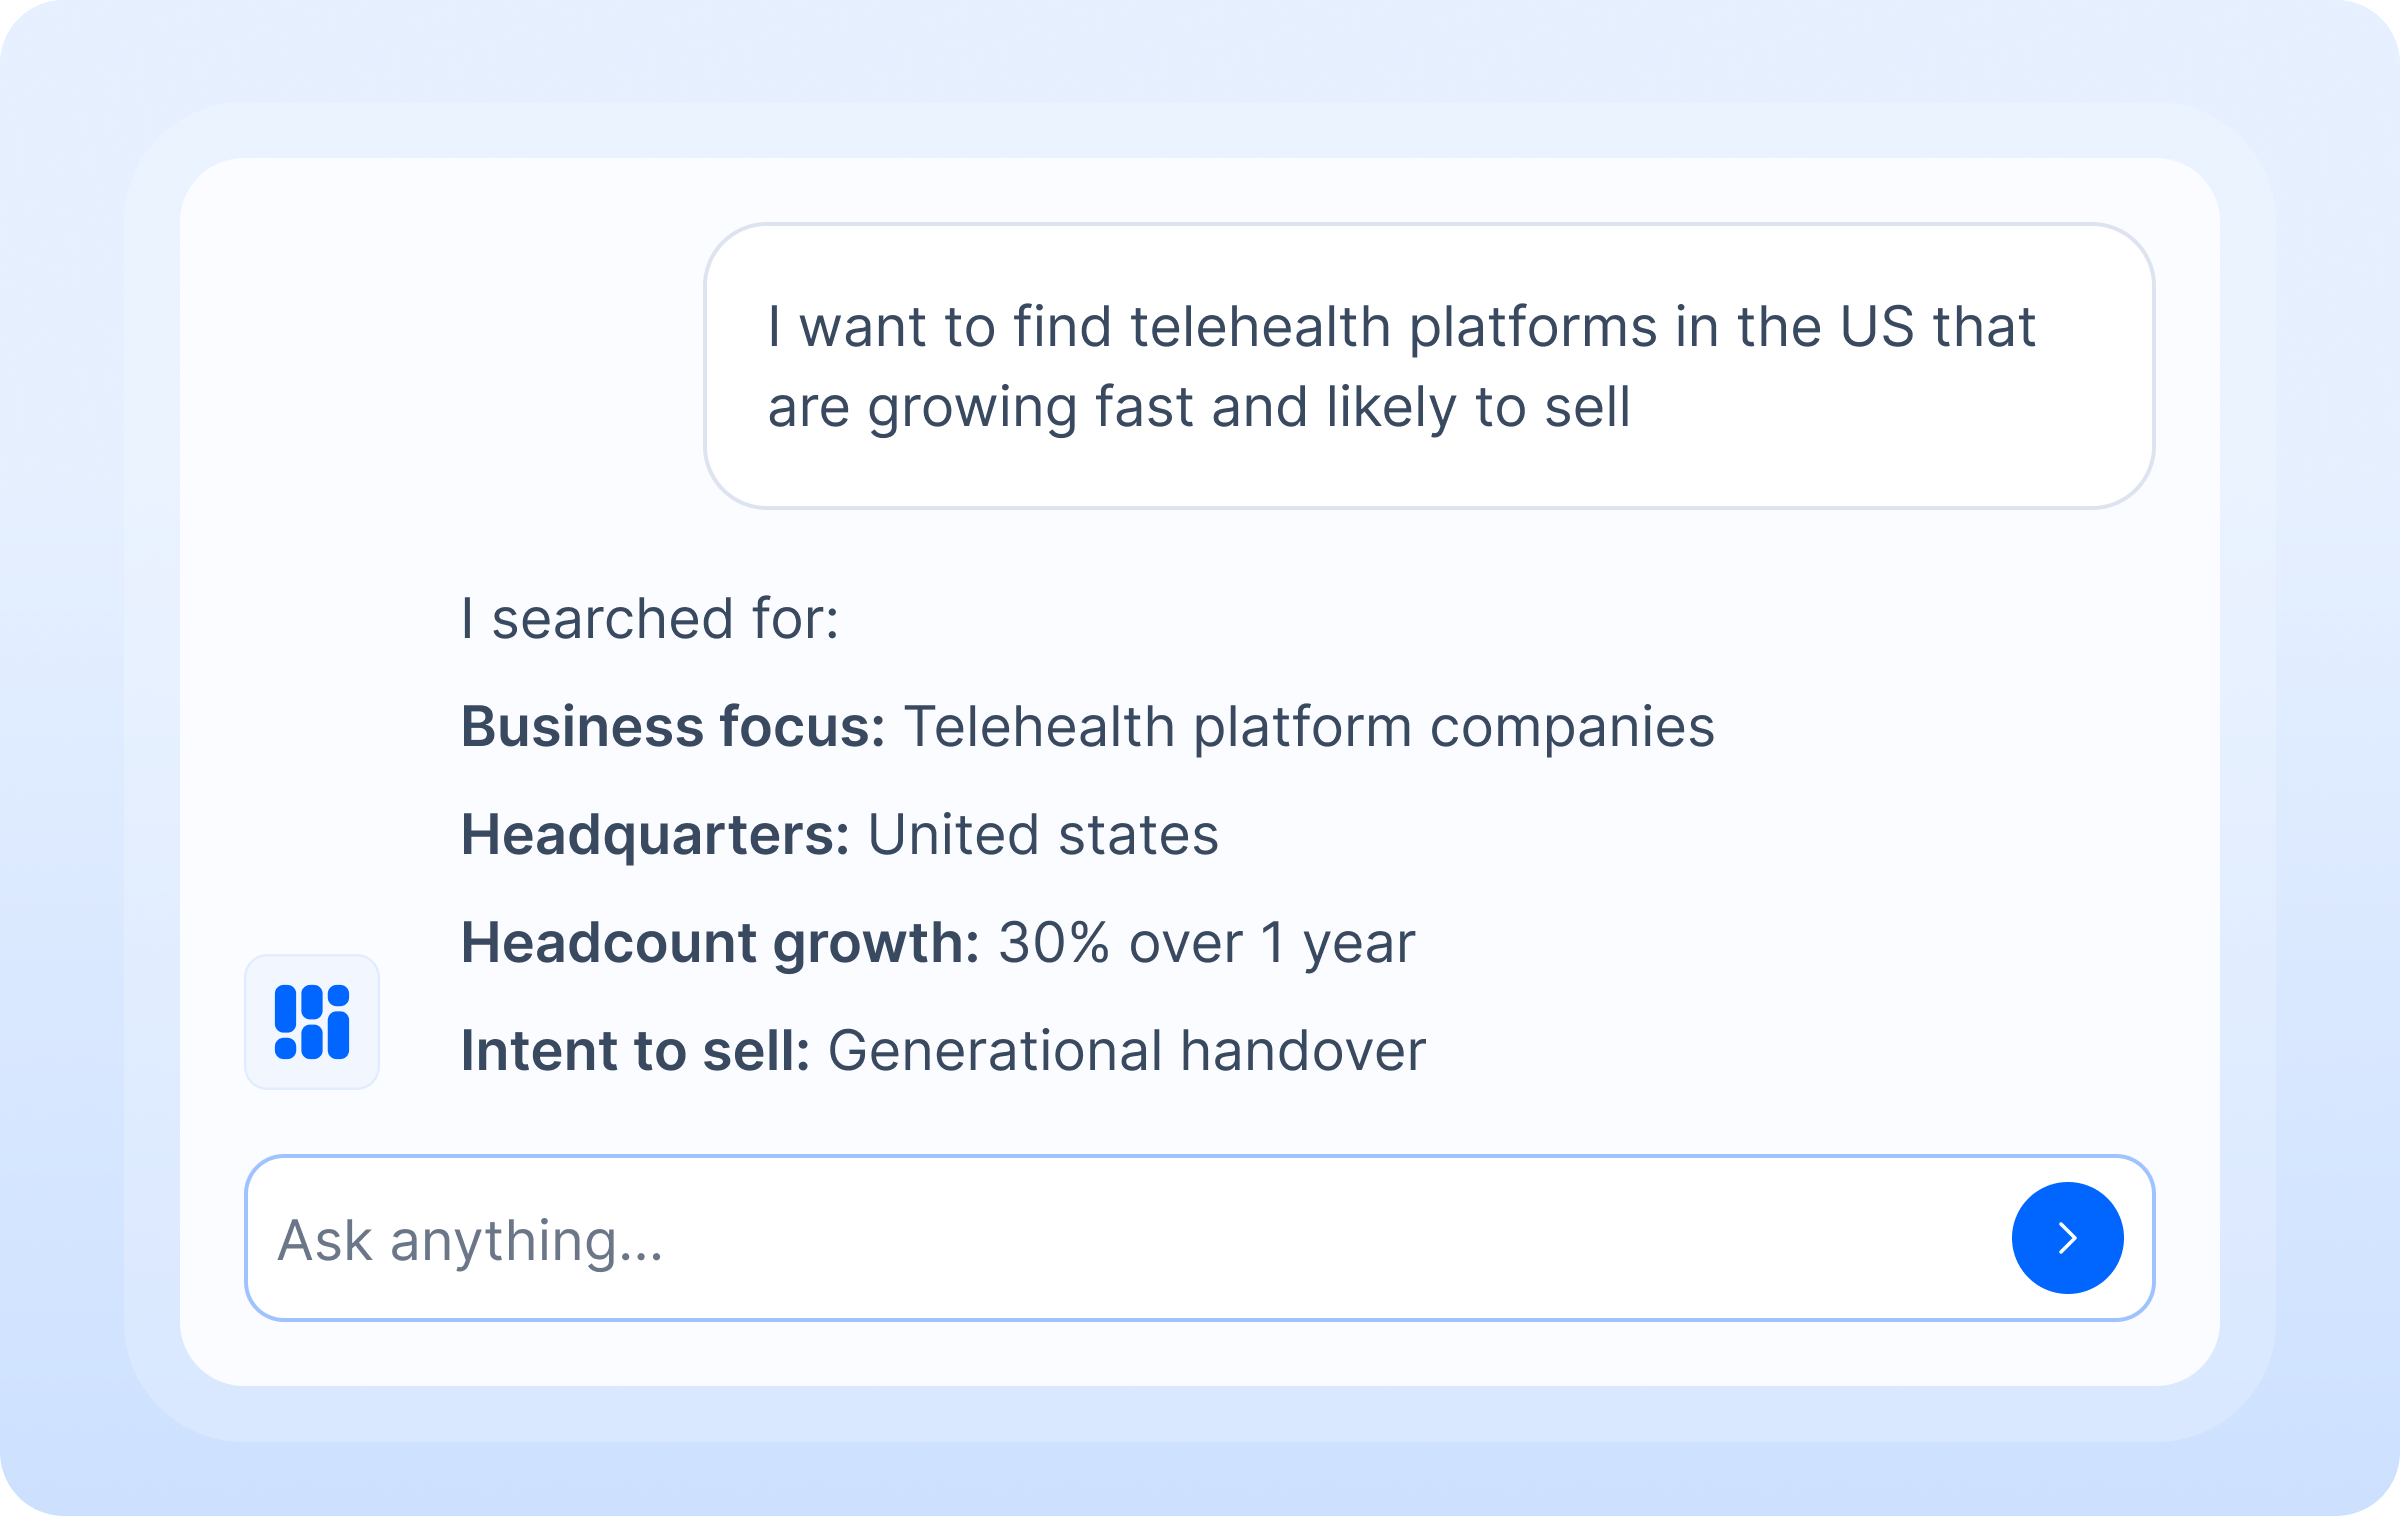
Task: Click the word US in user message
Action: coord(1876,327)
